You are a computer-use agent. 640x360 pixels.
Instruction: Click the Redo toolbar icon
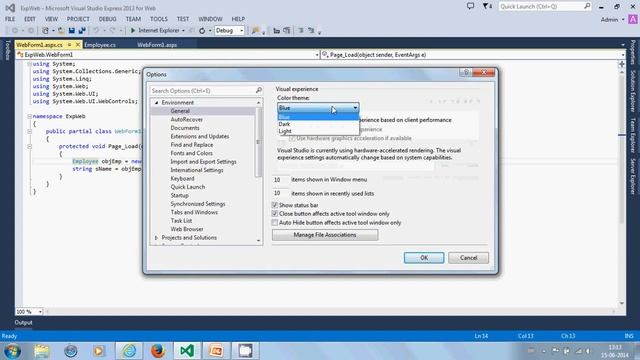point(113,31)
